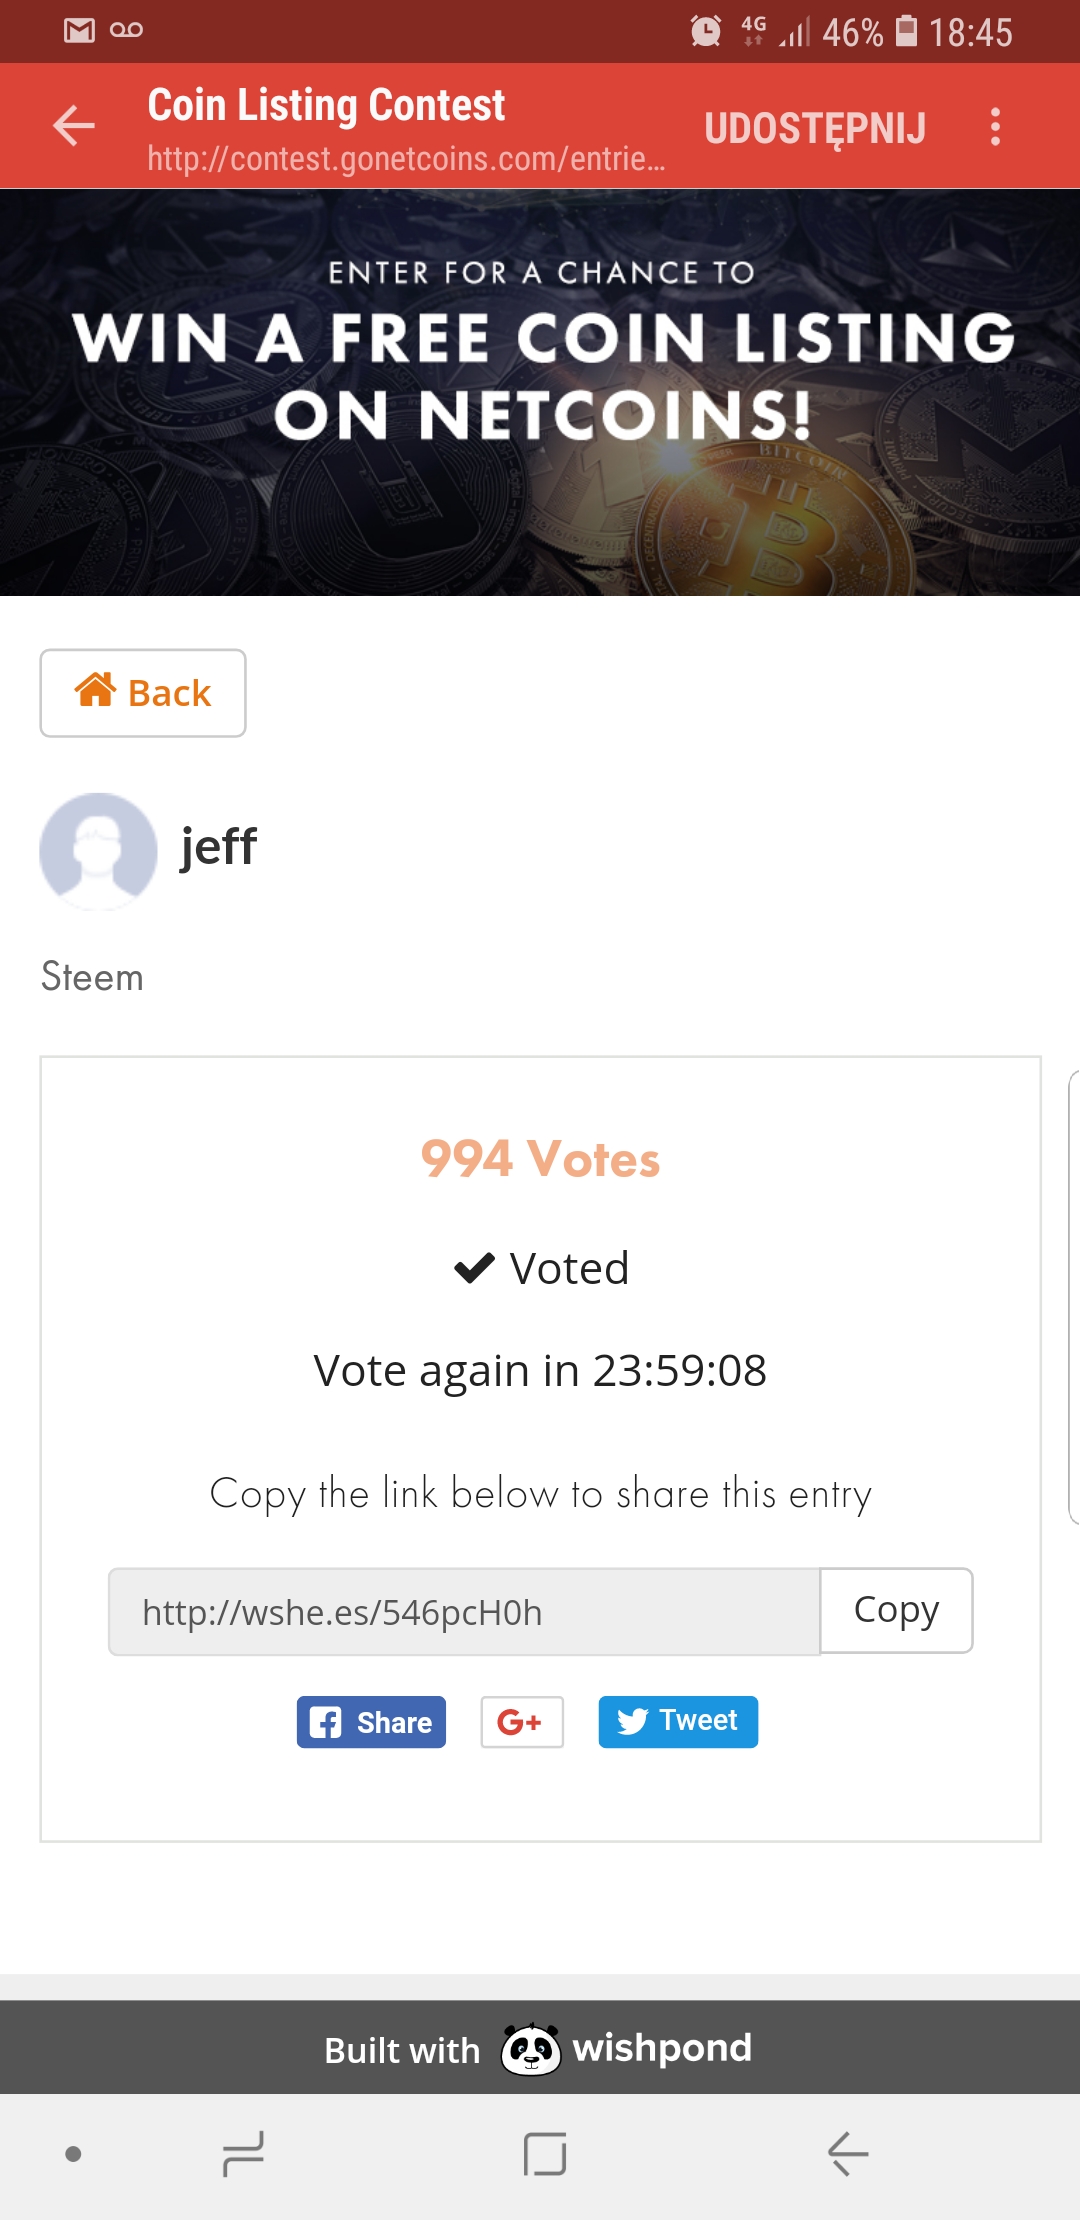
Task: Open recent apps from the navigation bar
Action: [x=243, y=2154]
